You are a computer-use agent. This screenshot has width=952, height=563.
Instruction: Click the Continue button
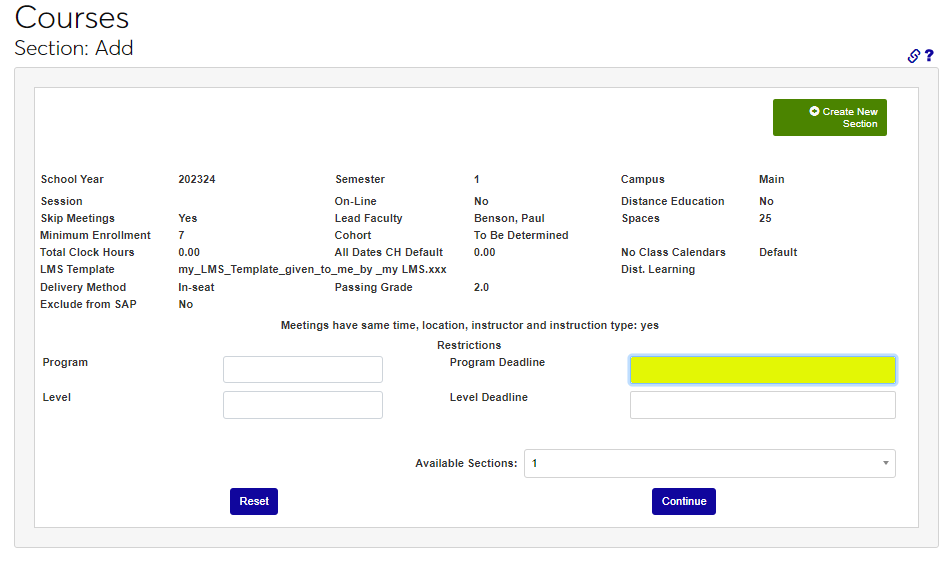pos(683,501)
